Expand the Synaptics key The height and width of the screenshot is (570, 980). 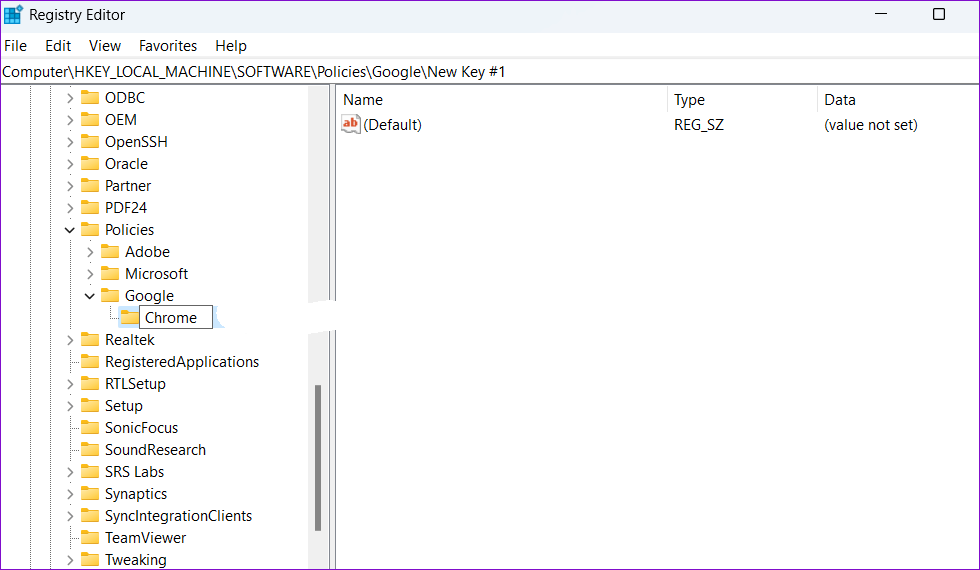pyautogui.click(x=70, y=494)
